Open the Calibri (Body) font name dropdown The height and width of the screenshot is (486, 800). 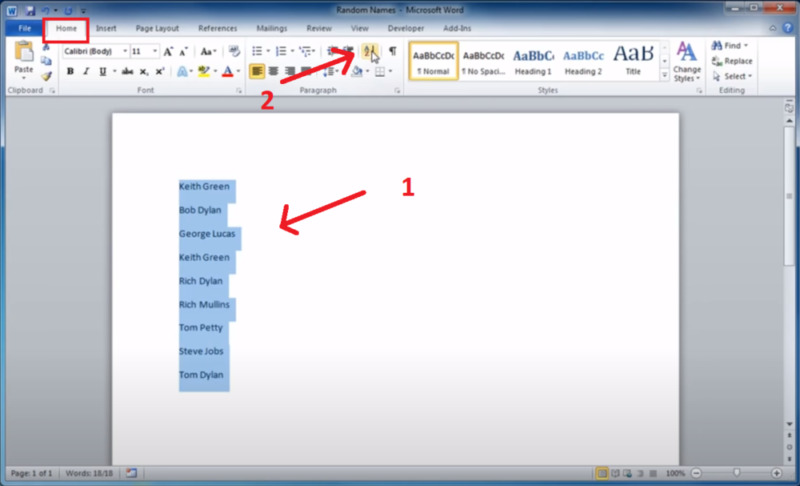(x=124, y=52)
